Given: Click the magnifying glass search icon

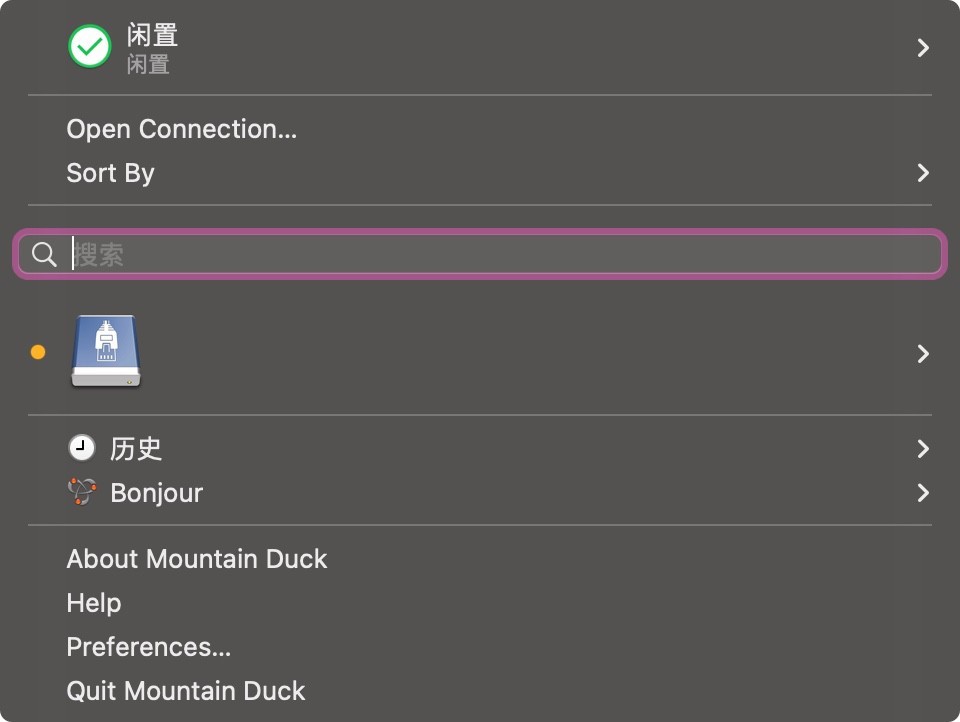Looking at the screenshot, I should [x=43, y=253].
